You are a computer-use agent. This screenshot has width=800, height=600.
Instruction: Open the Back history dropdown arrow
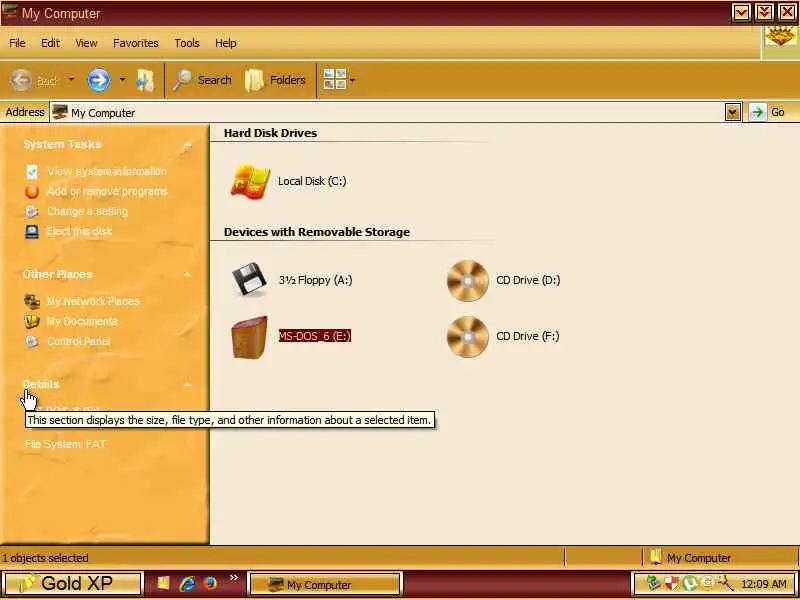click(x=71, y=80)
